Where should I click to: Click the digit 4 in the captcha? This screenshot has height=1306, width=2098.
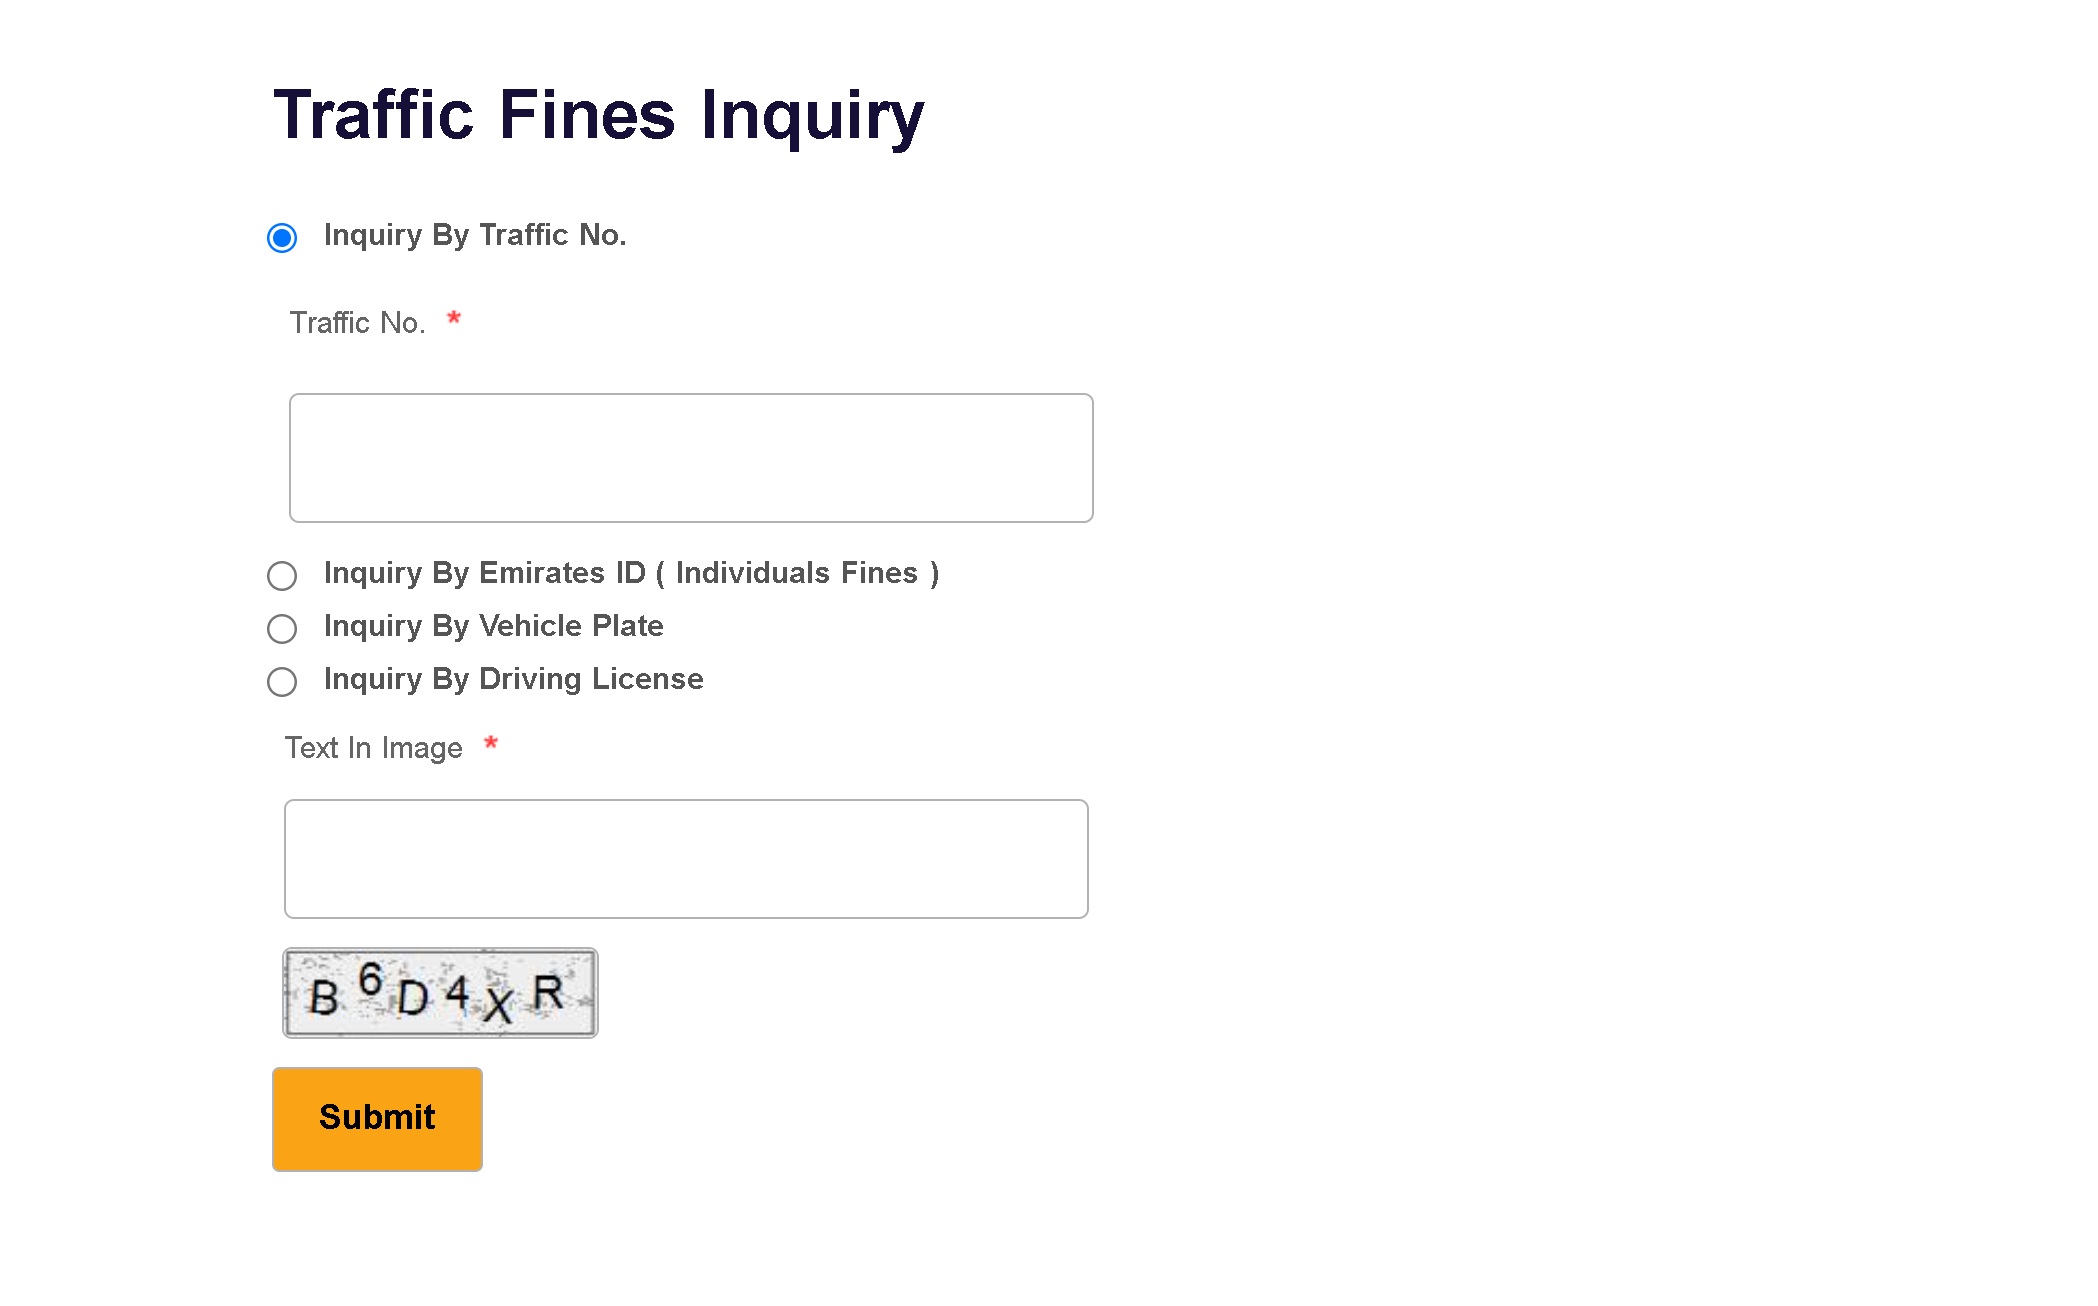pos(457,992)
